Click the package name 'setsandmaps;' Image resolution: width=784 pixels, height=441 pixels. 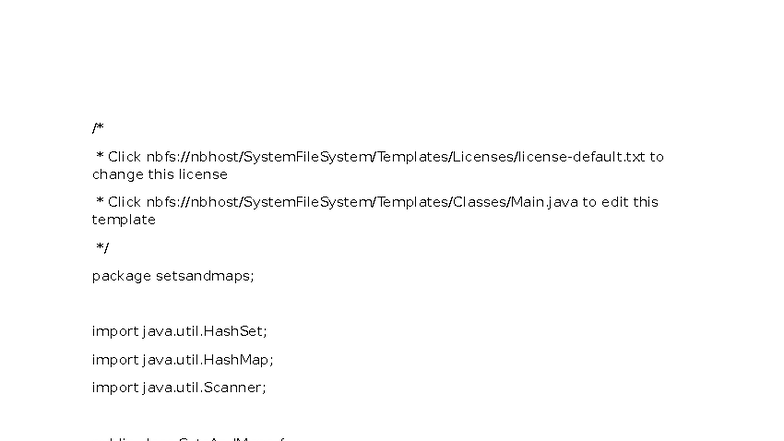[x=205, y=276]
